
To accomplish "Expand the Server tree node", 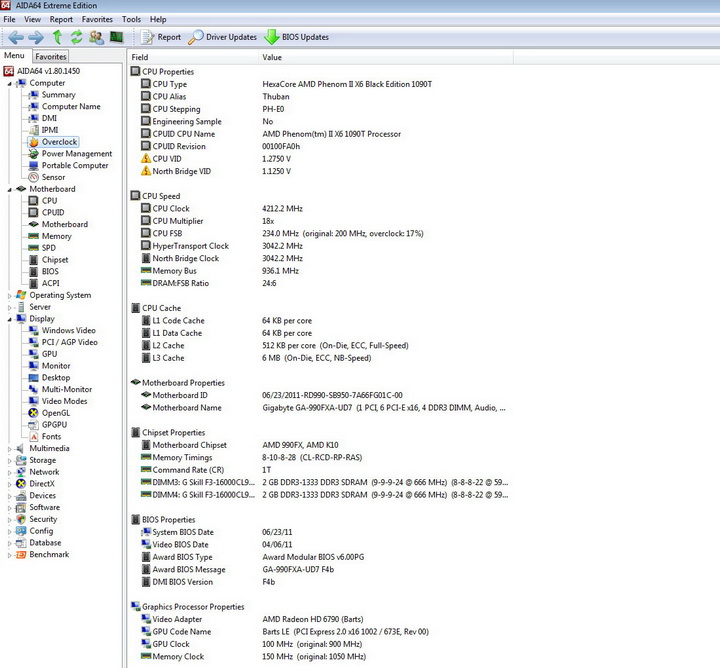I will [9, 308].
